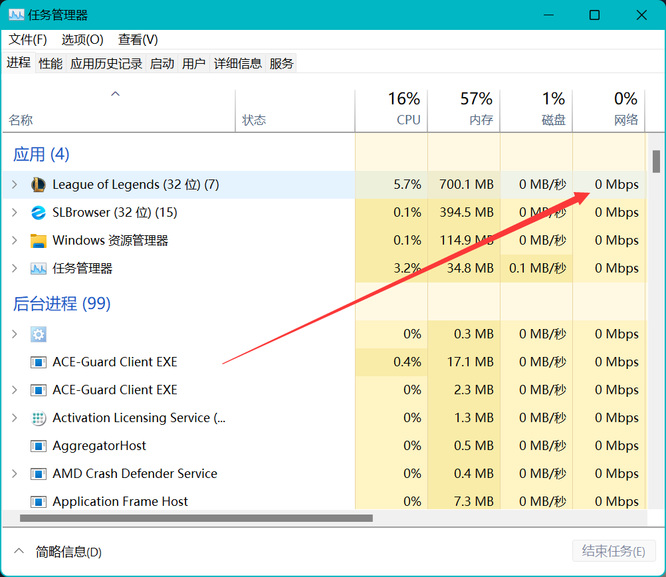The width and height of the screenshot is (666, 577).
Task: Switch to the 性能 tab
Action: tap(50, 63)
